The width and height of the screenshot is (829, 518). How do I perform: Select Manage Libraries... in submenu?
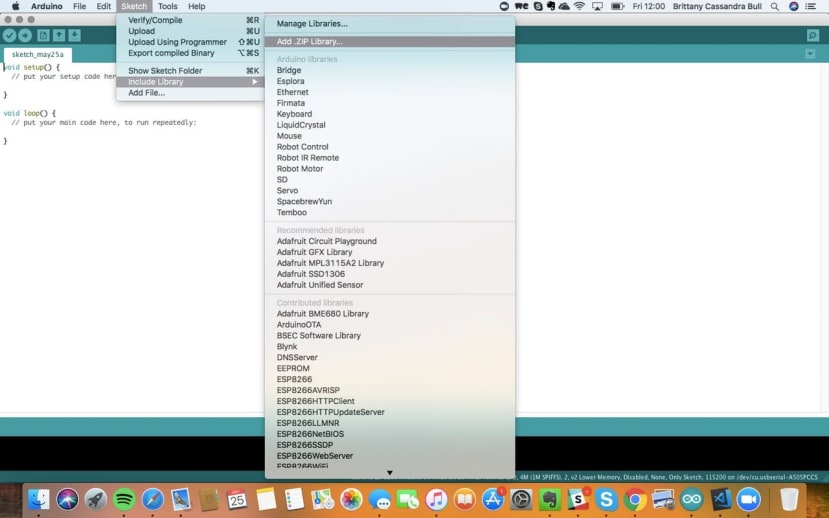390,24
